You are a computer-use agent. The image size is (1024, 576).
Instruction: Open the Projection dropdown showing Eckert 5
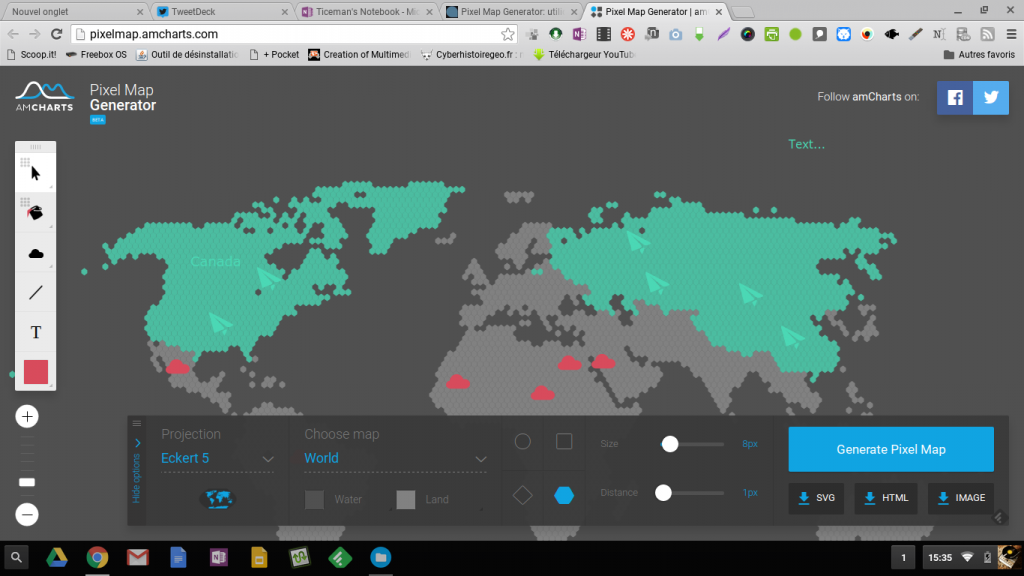tap(217, 459)
